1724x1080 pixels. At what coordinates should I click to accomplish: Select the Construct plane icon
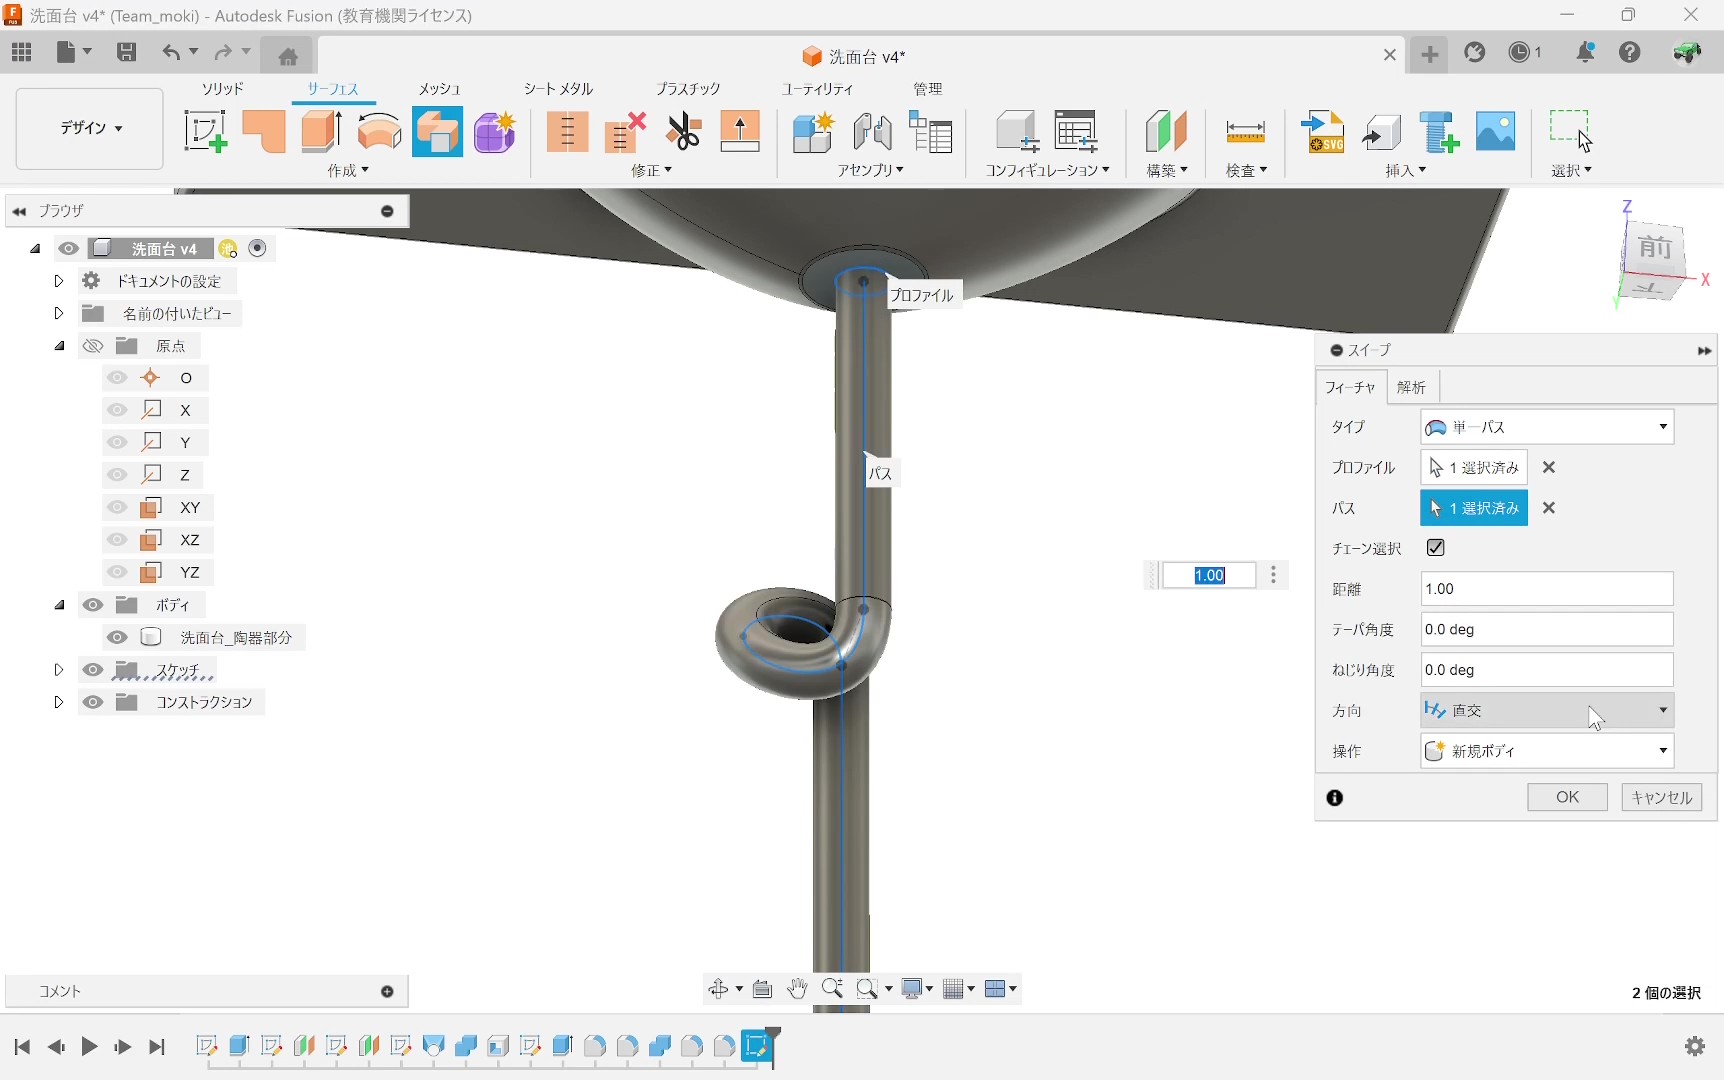pos(1166,132)
